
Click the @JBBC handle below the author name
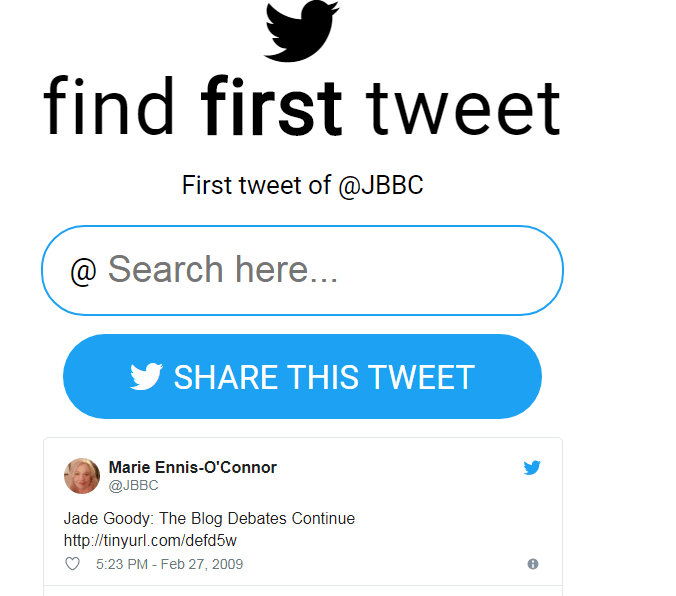coord(134,486)
